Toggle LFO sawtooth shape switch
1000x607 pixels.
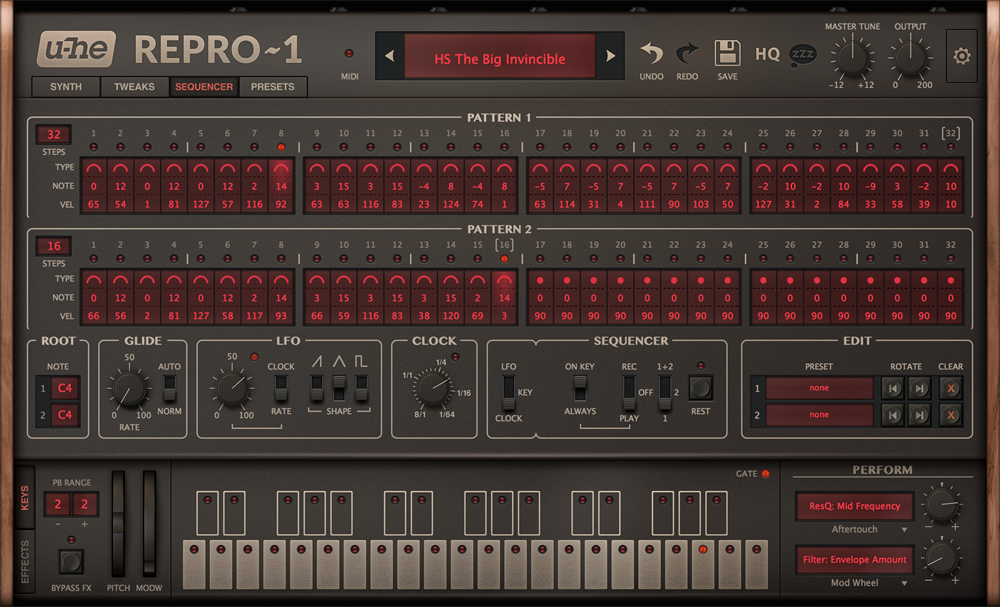[x=316, y=388]
